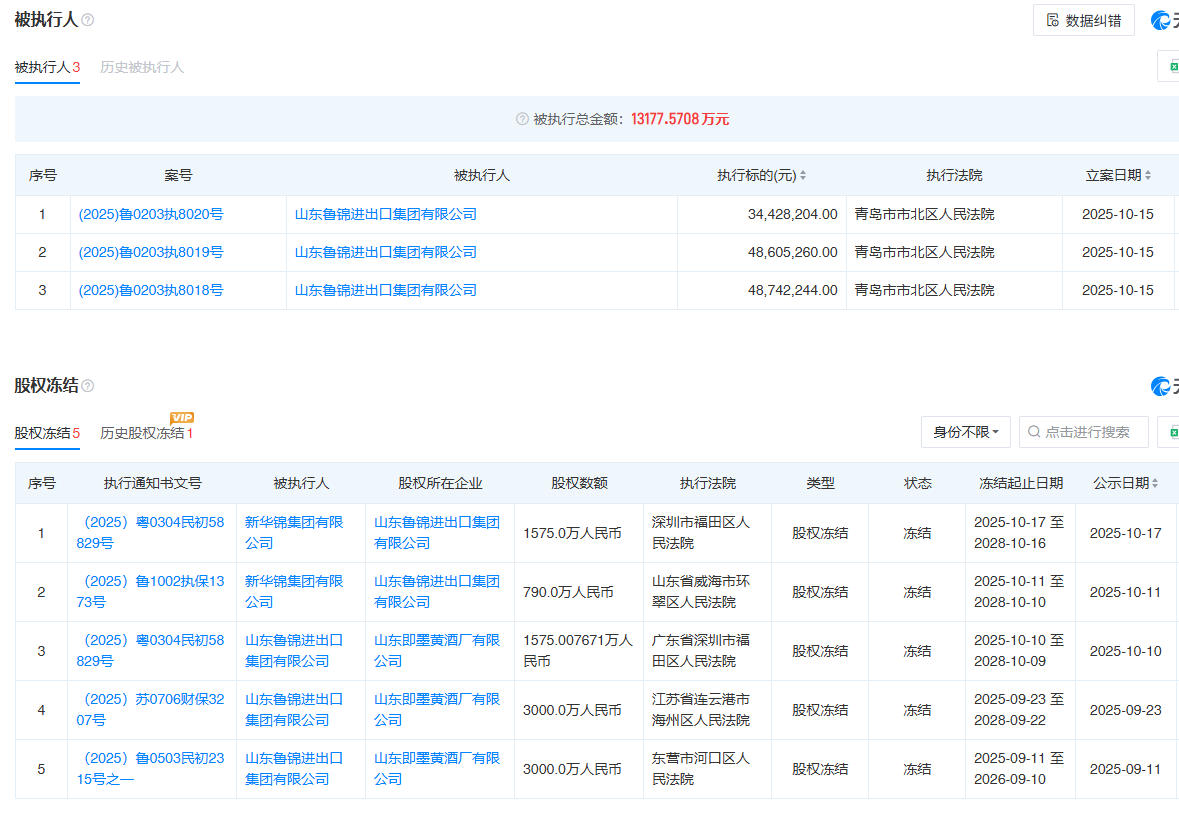Click the 数据纠错 button
Viewport: 1179px width, 819px height.
(1084, 20)
